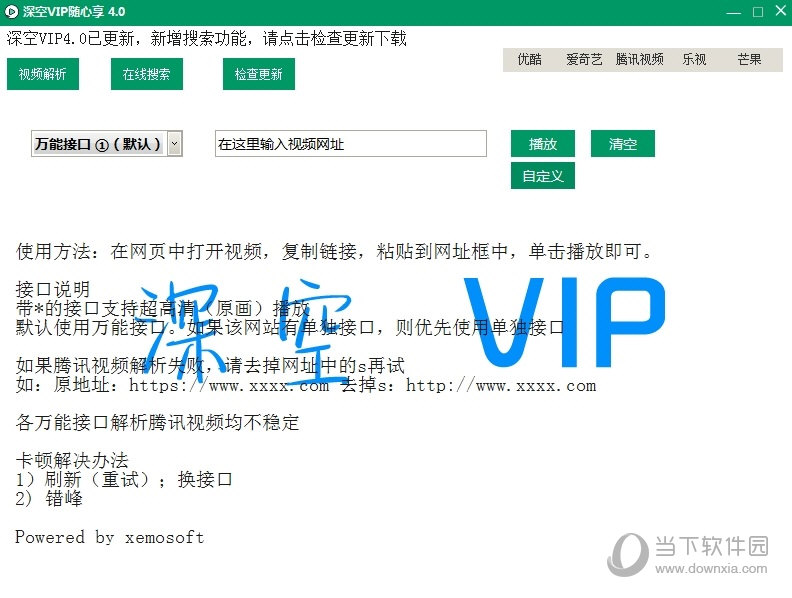The height and width of the screenshot is (598, 792).
Task: Open the 视频解析 section
Action: (43, 74)
